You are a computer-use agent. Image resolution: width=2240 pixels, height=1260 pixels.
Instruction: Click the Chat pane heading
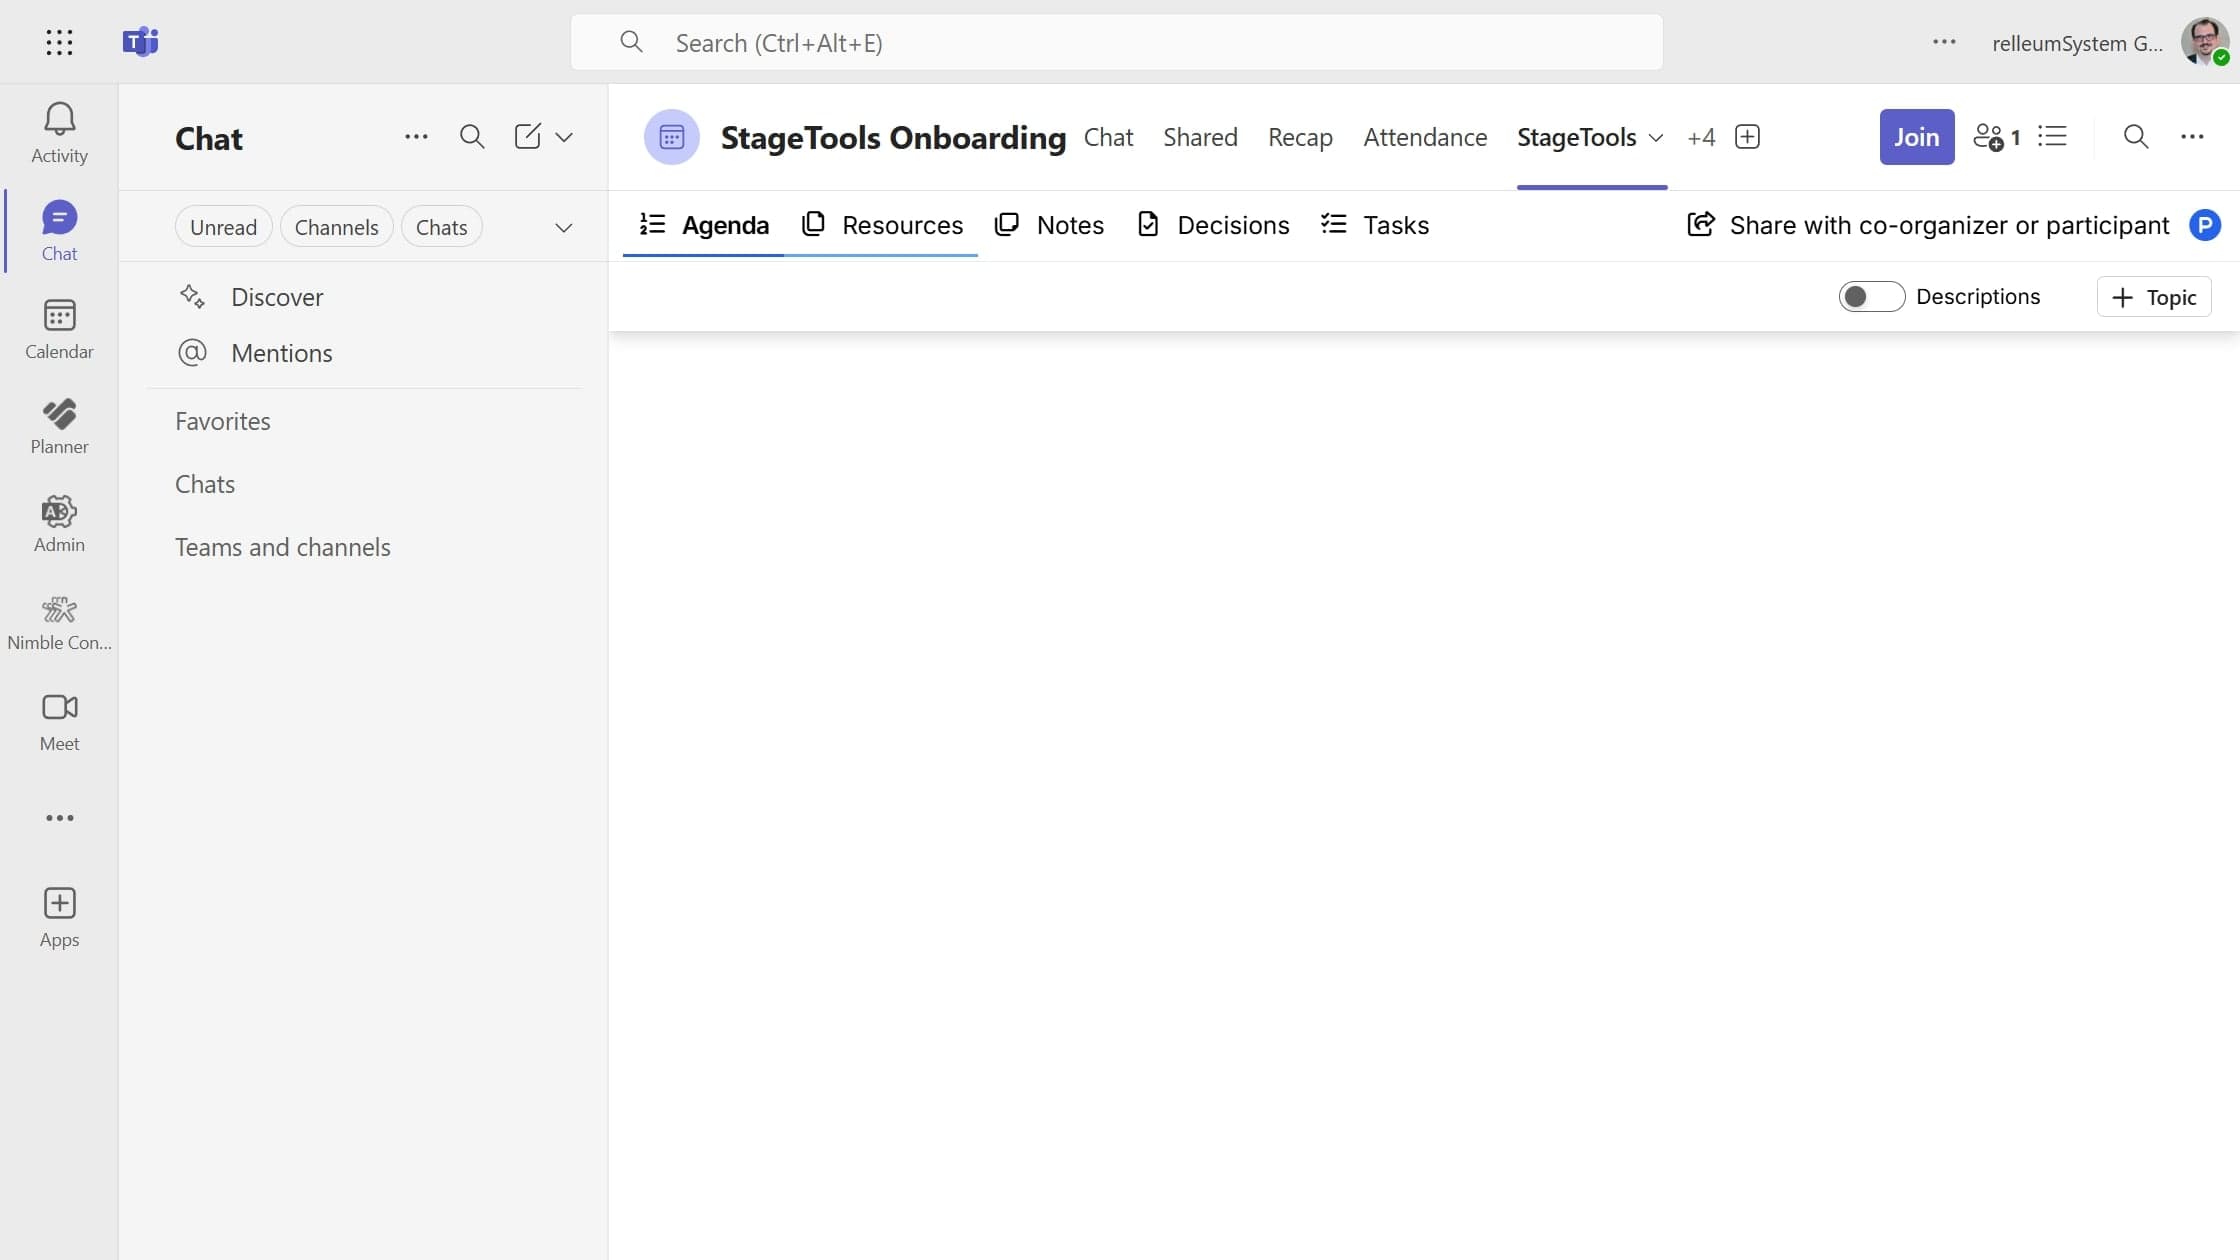pyautogui.click(x=209, y=138)
